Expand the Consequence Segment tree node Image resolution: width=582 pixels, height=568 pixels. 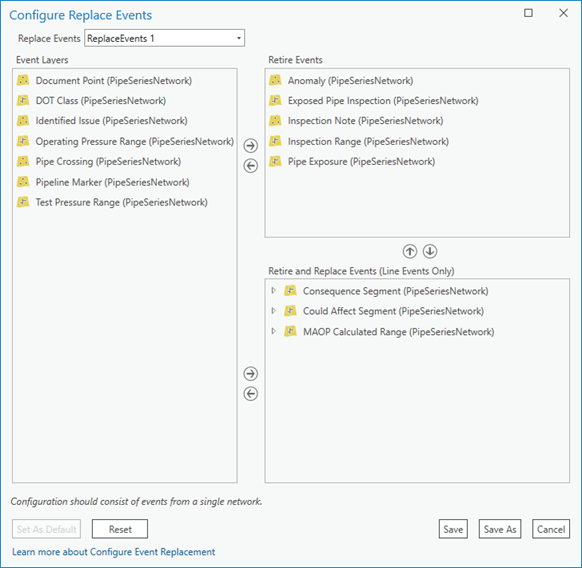tap(274, 291)
